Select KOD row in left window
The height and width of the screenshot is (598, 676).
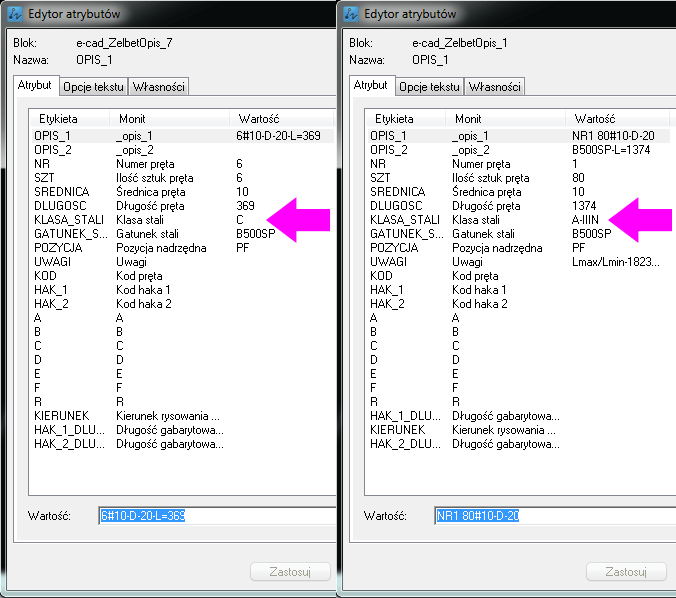[182, 276]
